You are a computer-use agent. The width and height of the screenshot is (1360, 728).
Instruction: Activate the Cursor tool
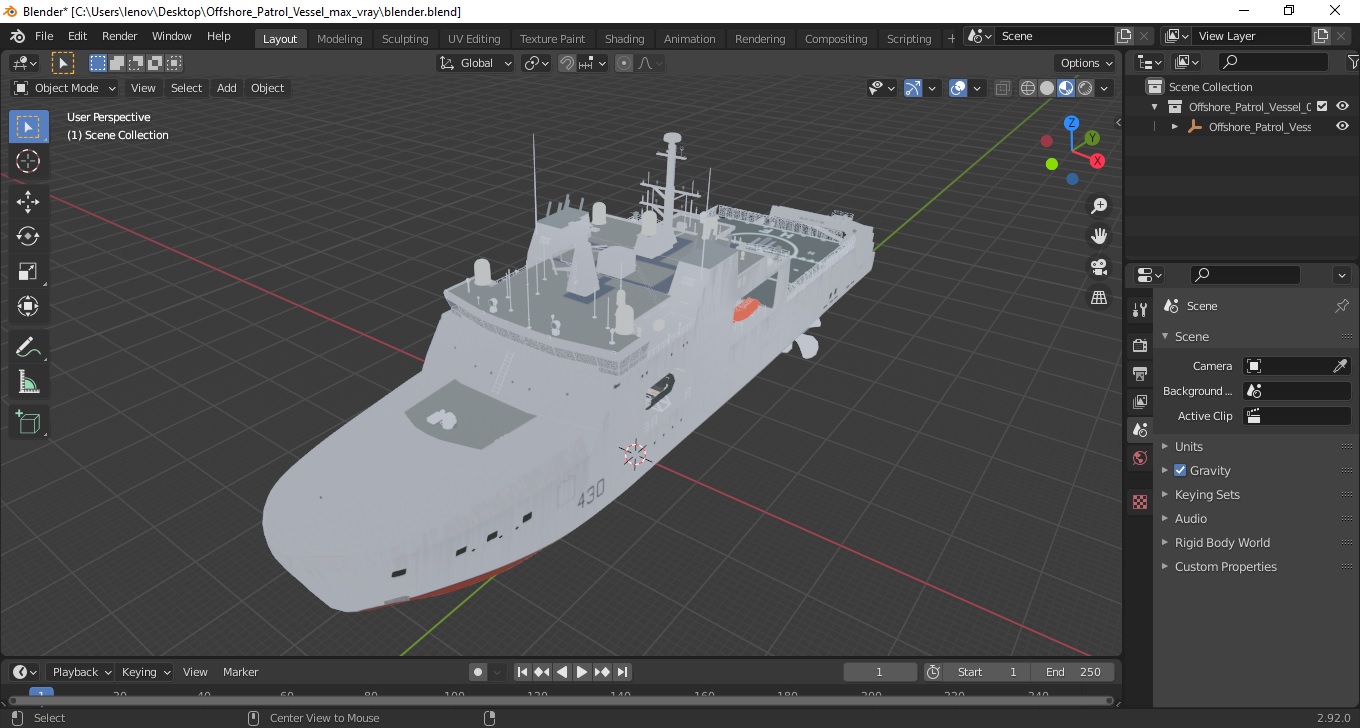click(28, 161)
